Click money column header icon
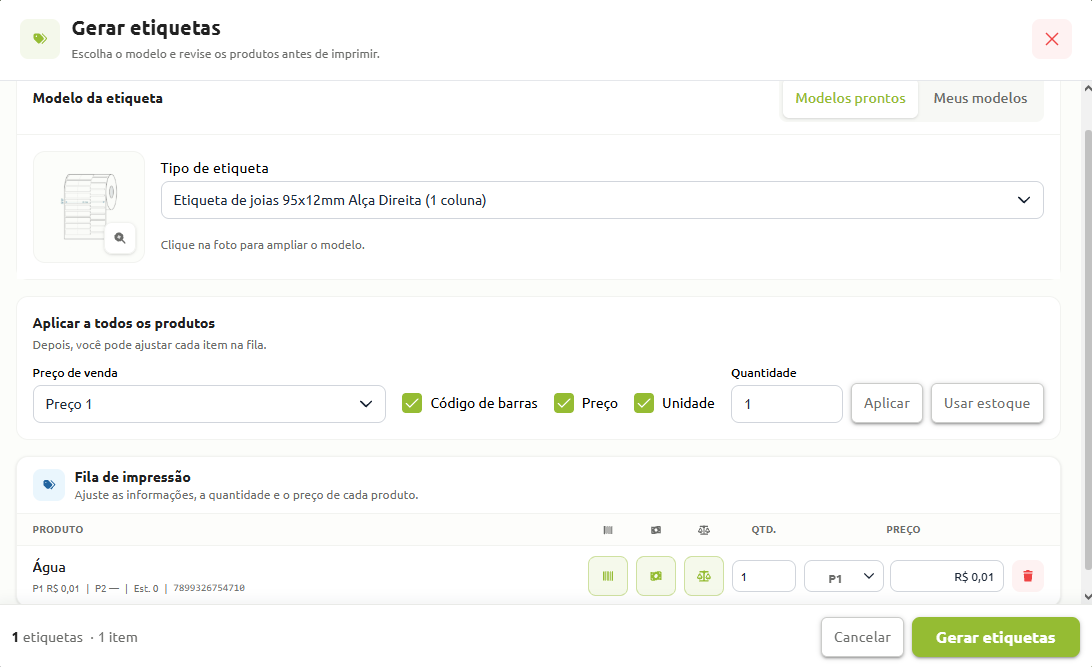Image resolution: width=1092 pixels, height=667 pixels. (656, 530)
